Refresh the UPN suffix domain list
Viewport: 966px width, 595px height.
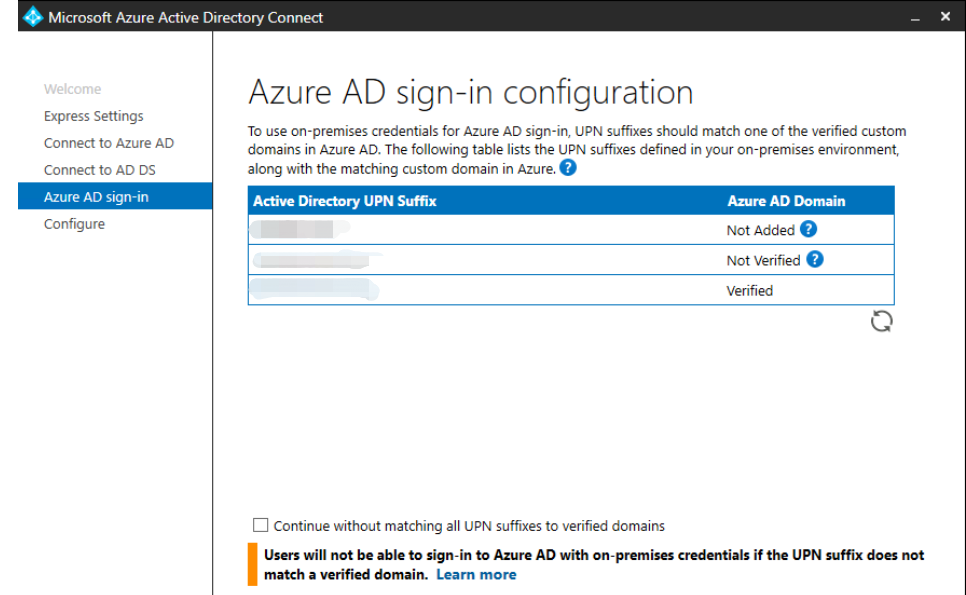[x=881, y=321]
